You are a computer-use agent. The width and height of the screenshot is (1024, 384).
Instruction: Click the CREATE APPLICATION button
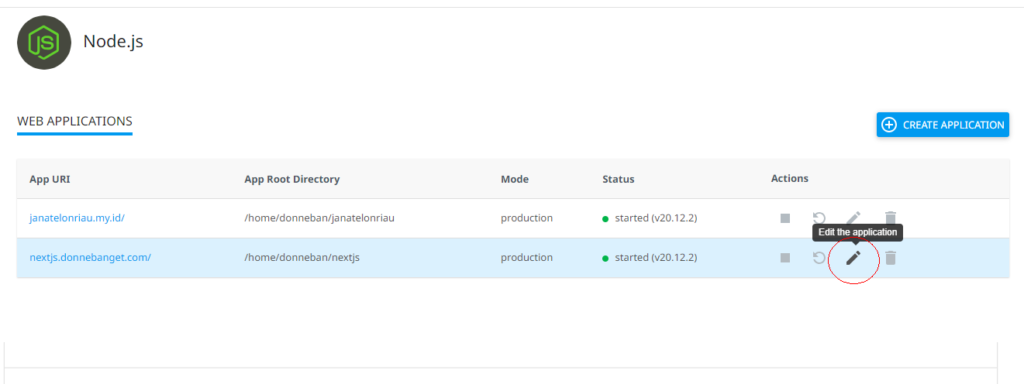(x=942, y=125)
